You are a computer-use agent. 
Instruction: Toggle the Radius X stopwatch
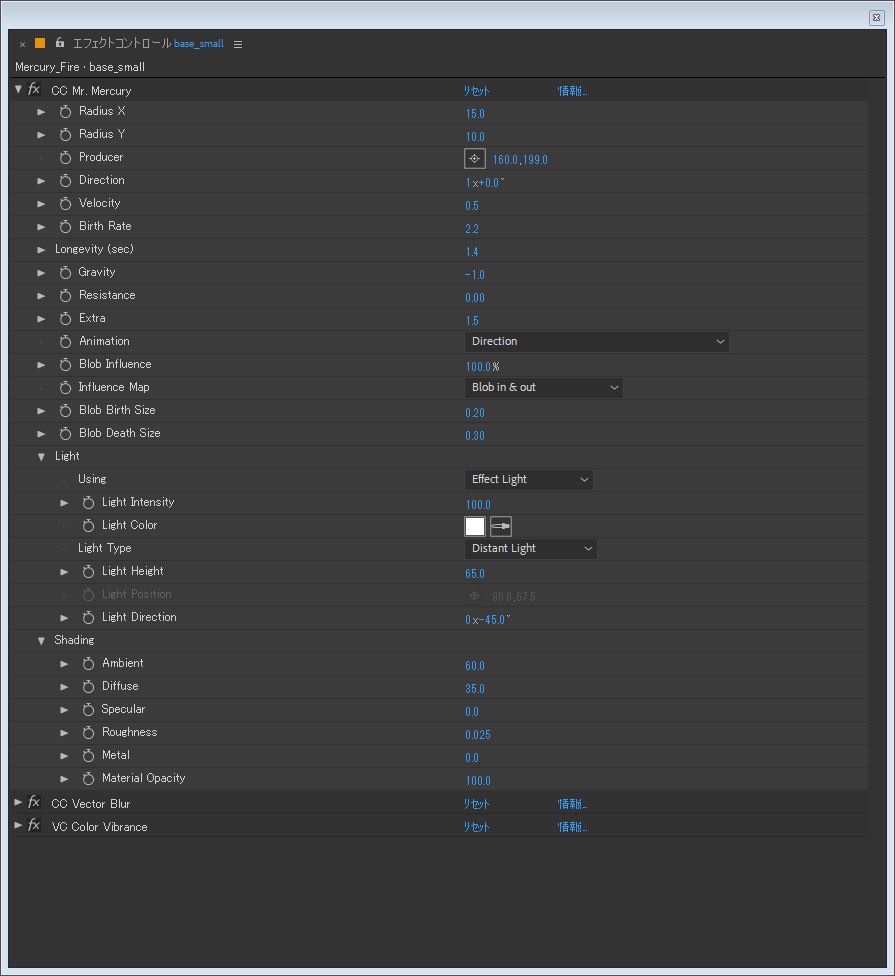coord(65,112)
